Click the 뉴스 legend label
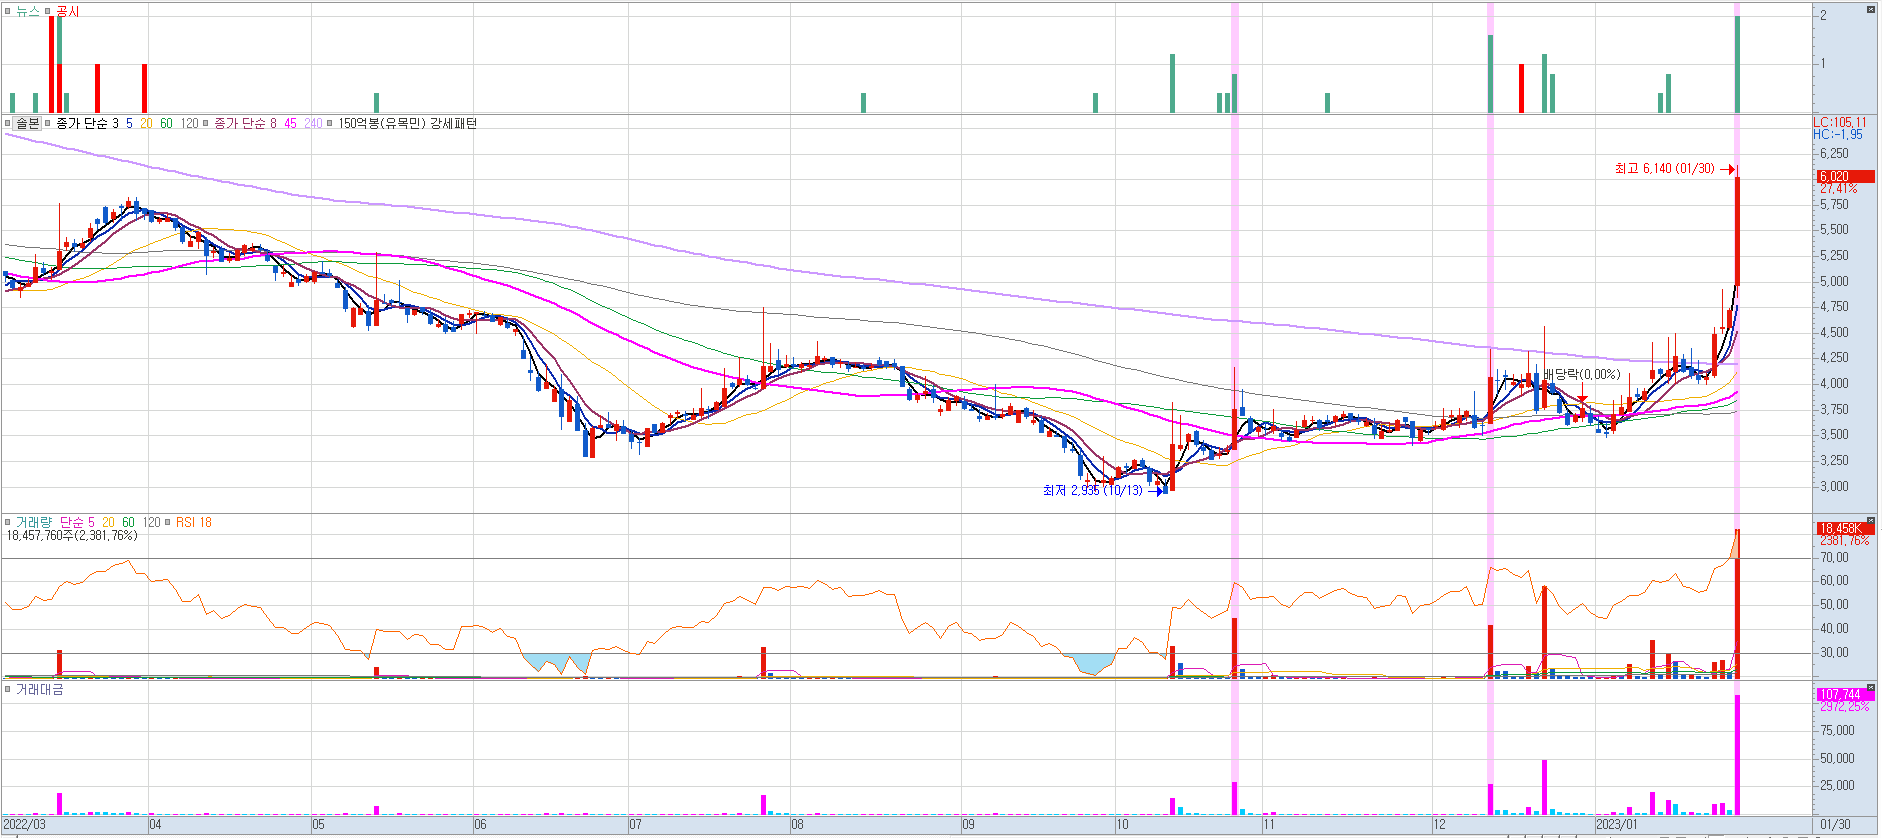Viewport: 1882px width, 838px height. [27, 11]
